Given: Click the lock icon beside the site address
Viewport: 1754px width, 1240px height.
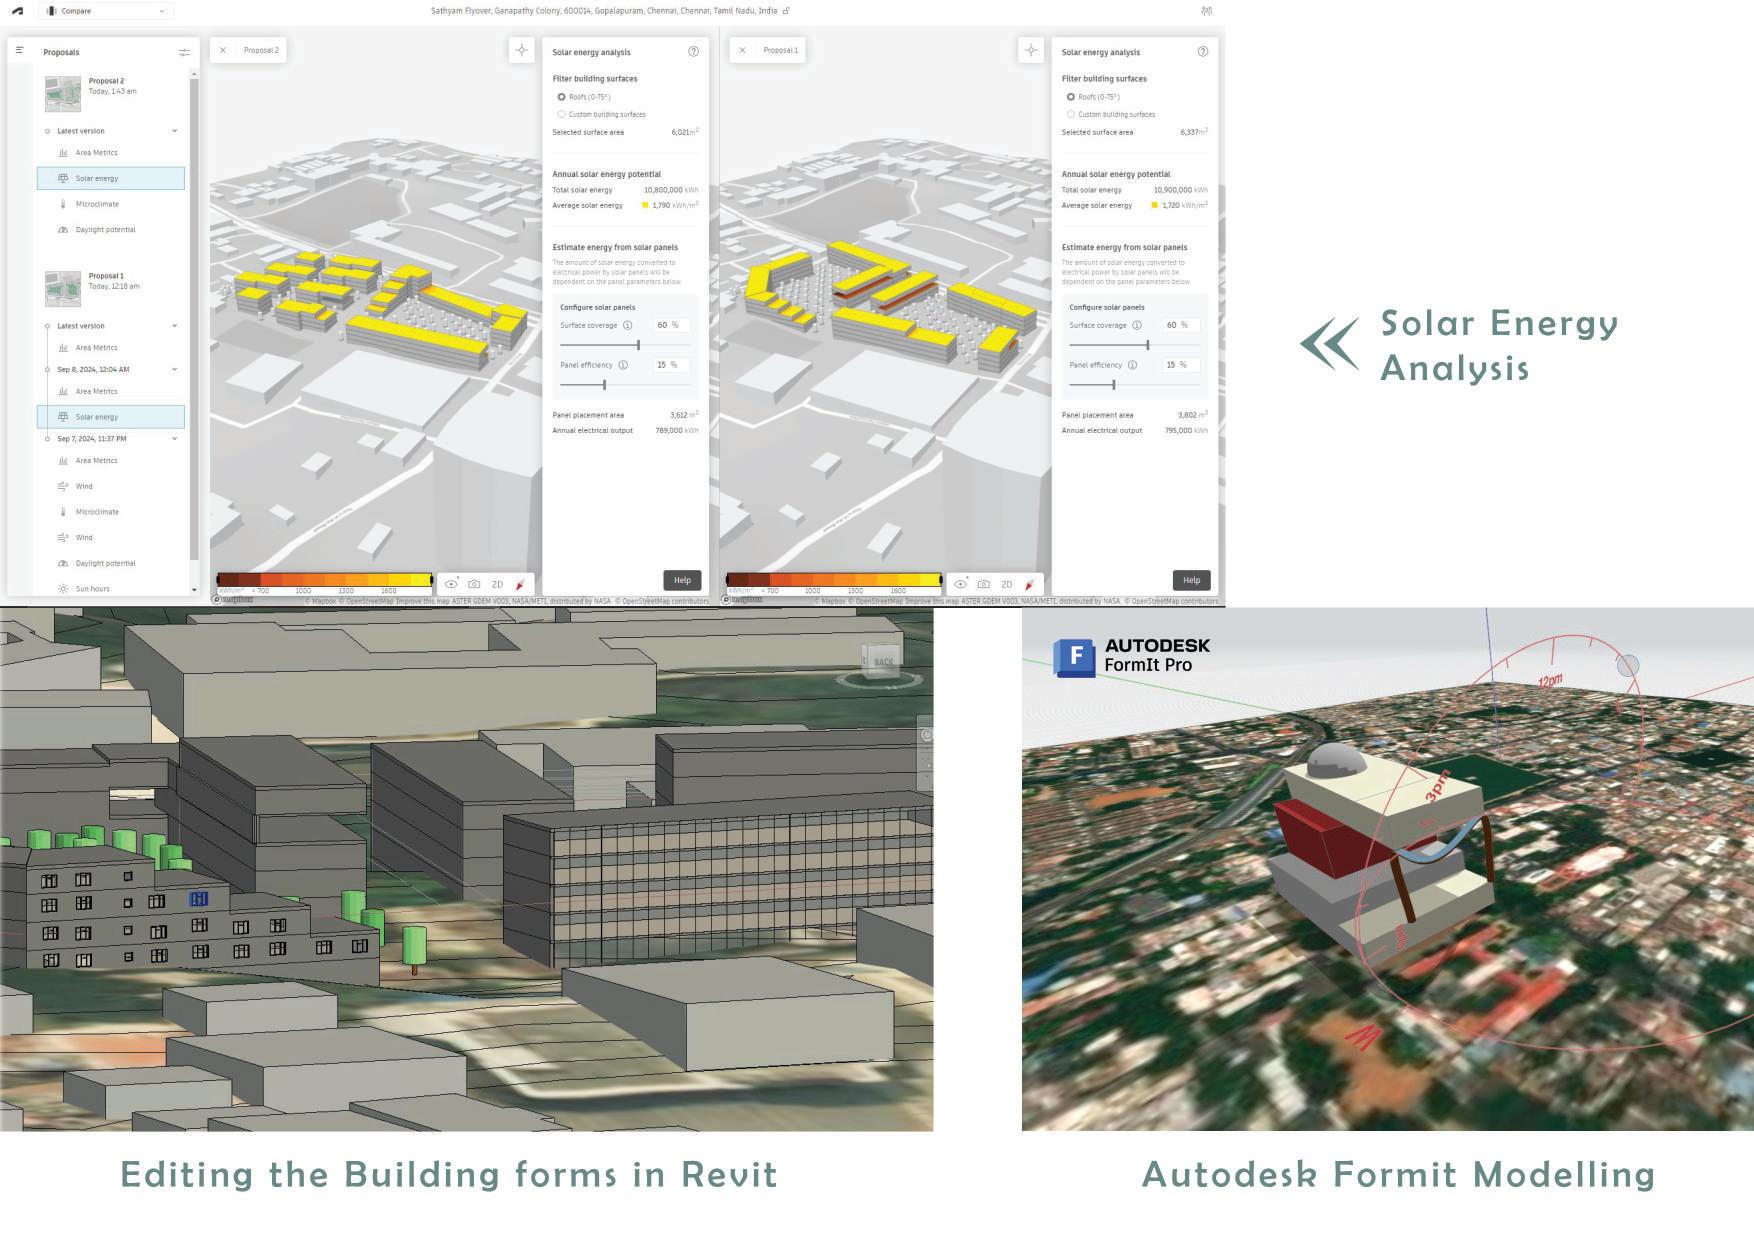Looking at the screenshot, I should tap(786, 11).
